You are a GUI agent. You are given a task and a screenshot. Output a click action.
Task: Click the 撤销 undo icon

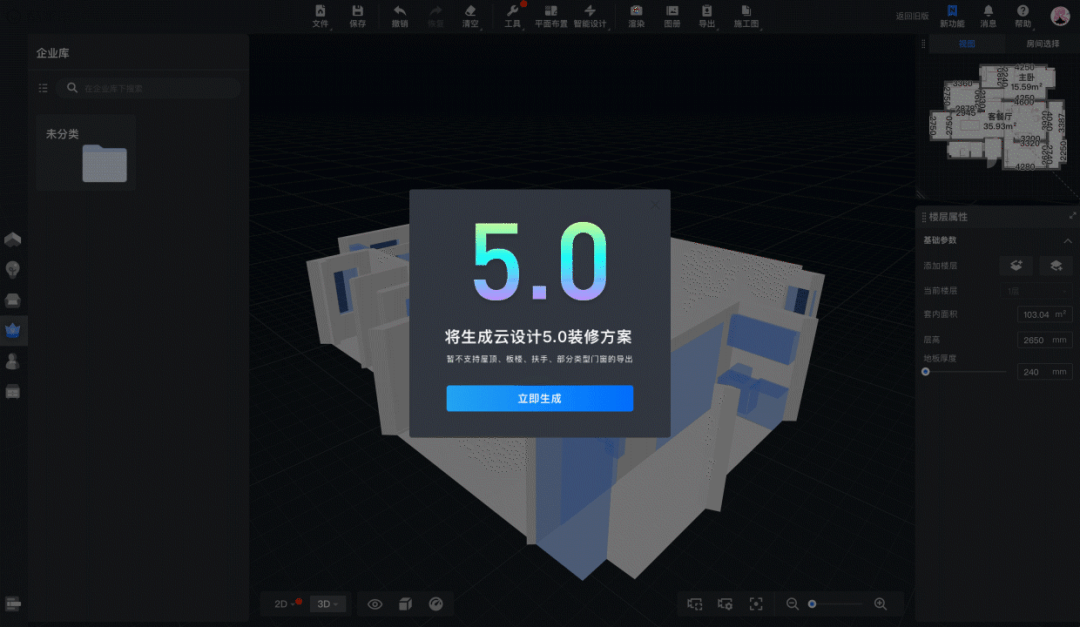[x=399, y=16]
